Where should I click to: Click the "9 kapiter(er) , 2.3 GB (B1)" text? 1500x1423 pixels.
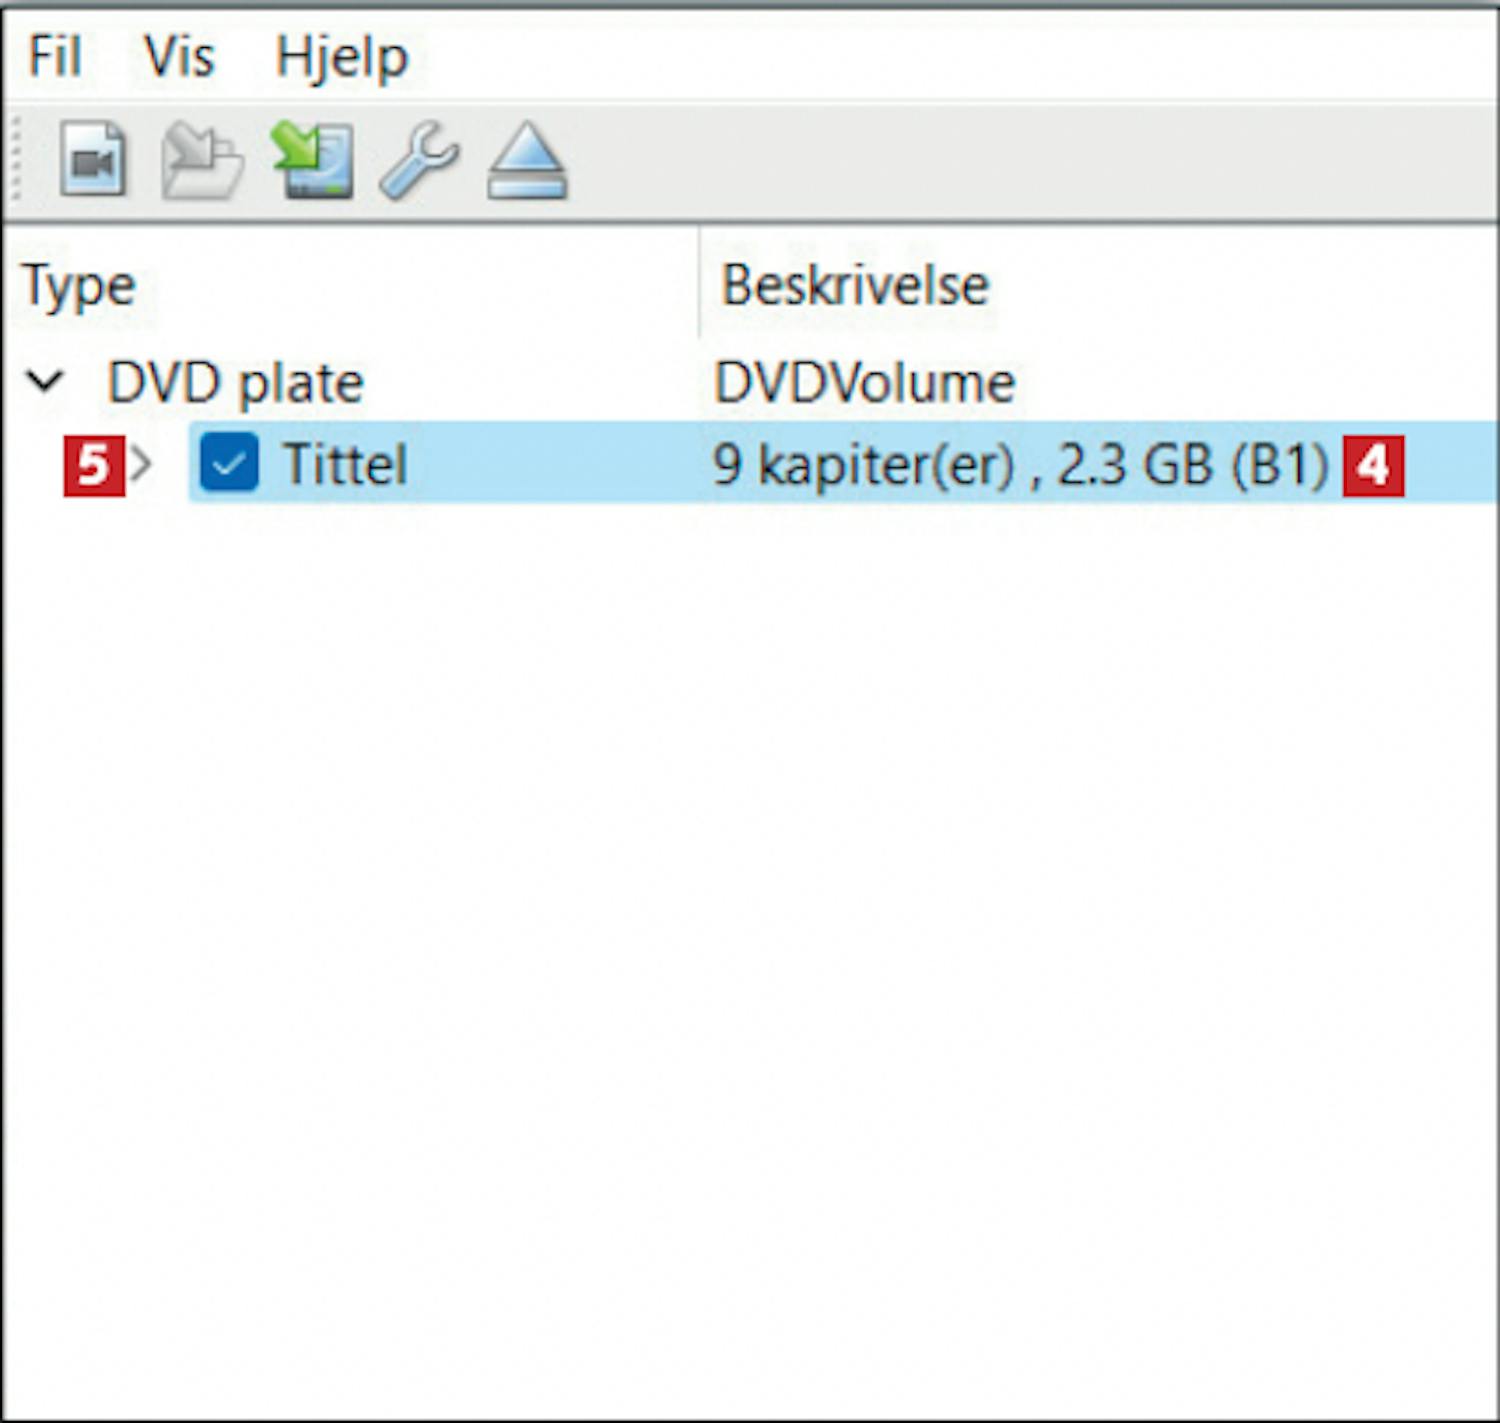[x=1021, y=465]
